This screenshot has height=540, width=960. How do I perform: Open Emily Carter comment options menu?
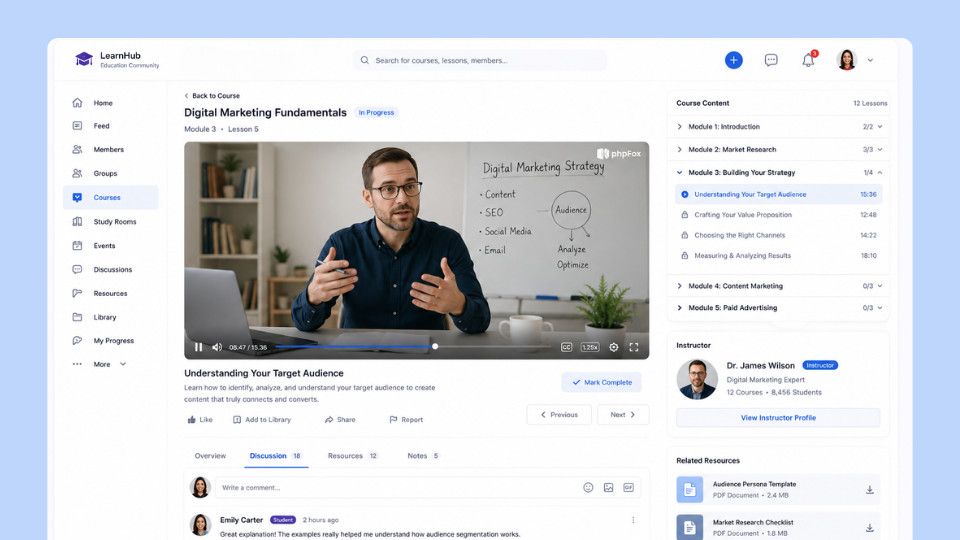[x=633, y=520]
